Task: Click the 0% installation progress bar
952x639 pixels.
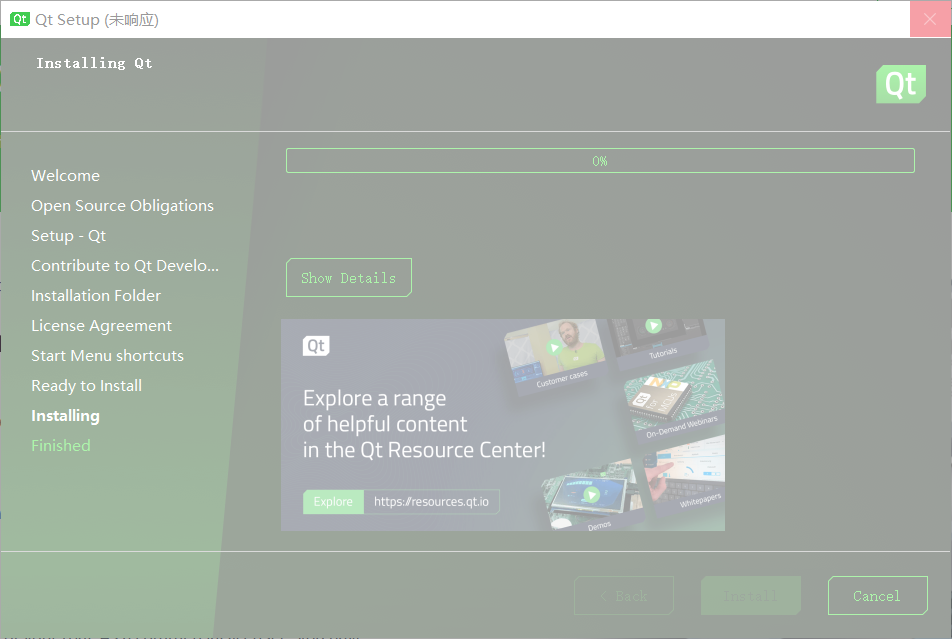Action: 600,160
